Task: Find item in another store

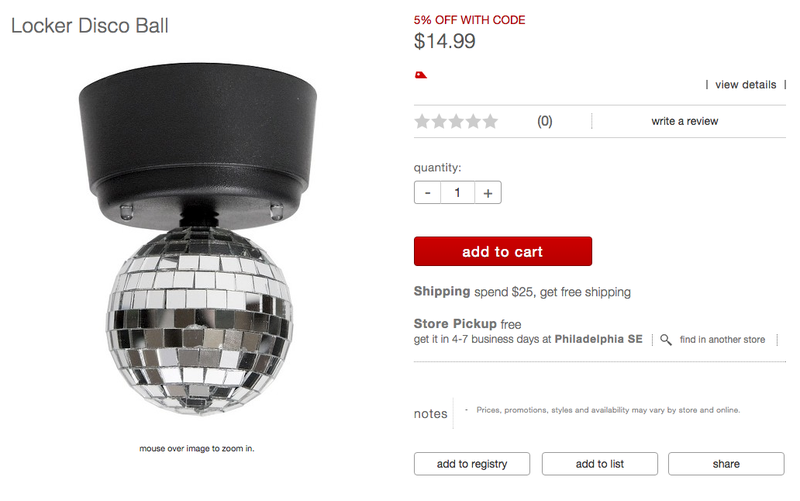Action: (x=722, y=340)
